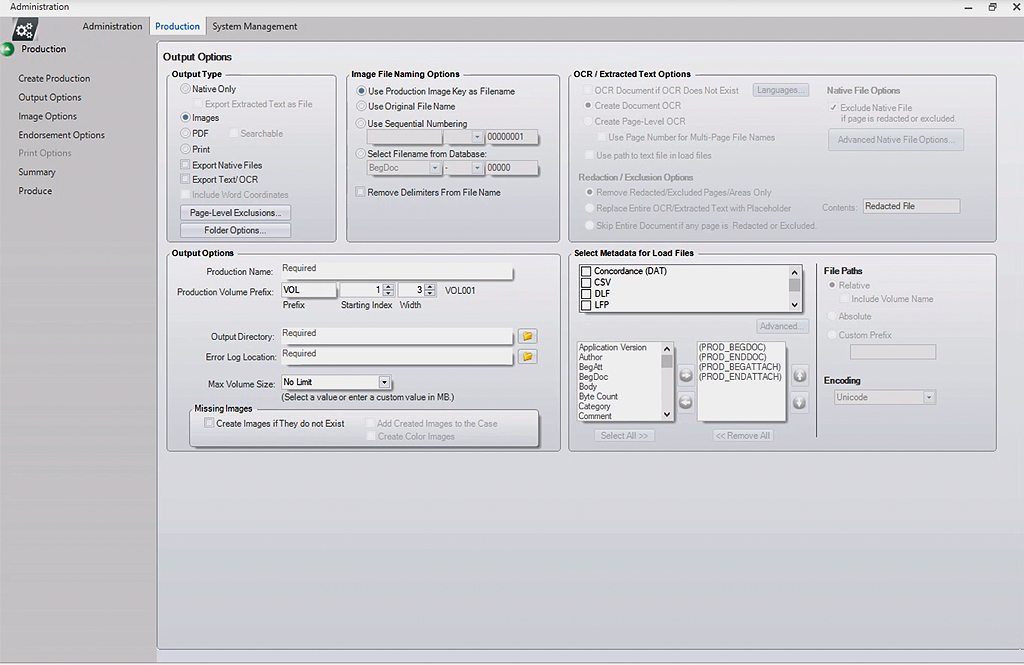Select the PDF output type radio button

[x=185, y=133]
